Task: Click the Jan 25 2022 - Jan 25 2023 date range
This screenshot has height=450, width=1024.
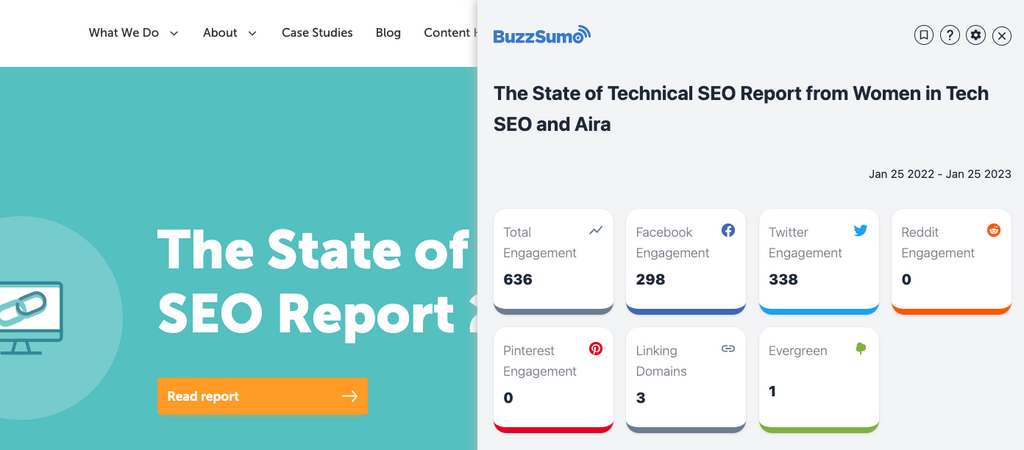Action: [940, 174]
